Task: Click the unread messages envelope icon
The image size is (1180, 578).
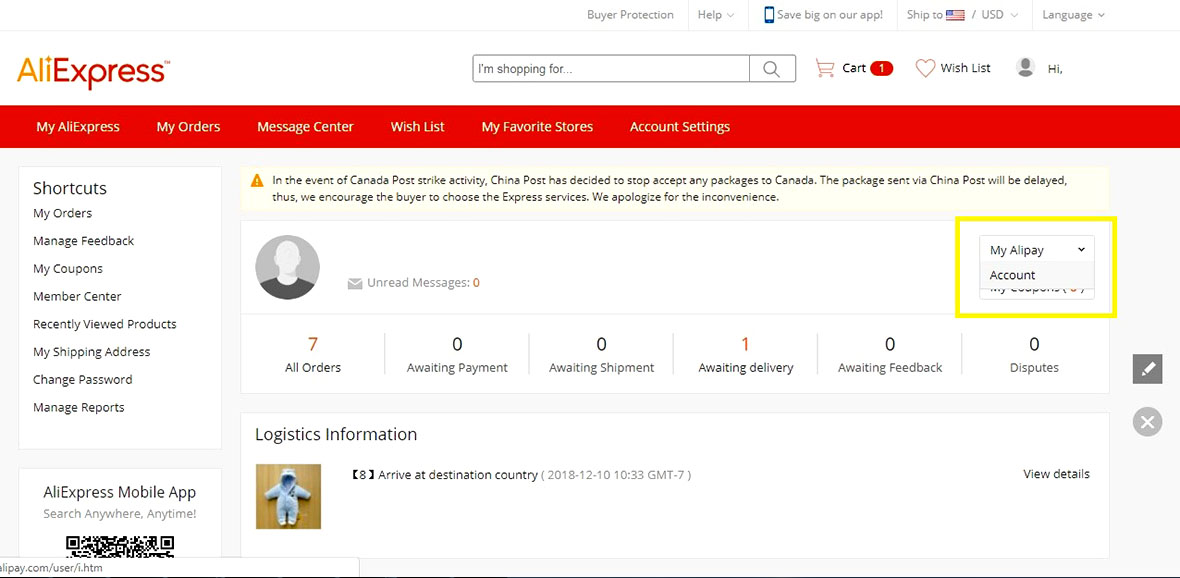Action: coord(355,284)
